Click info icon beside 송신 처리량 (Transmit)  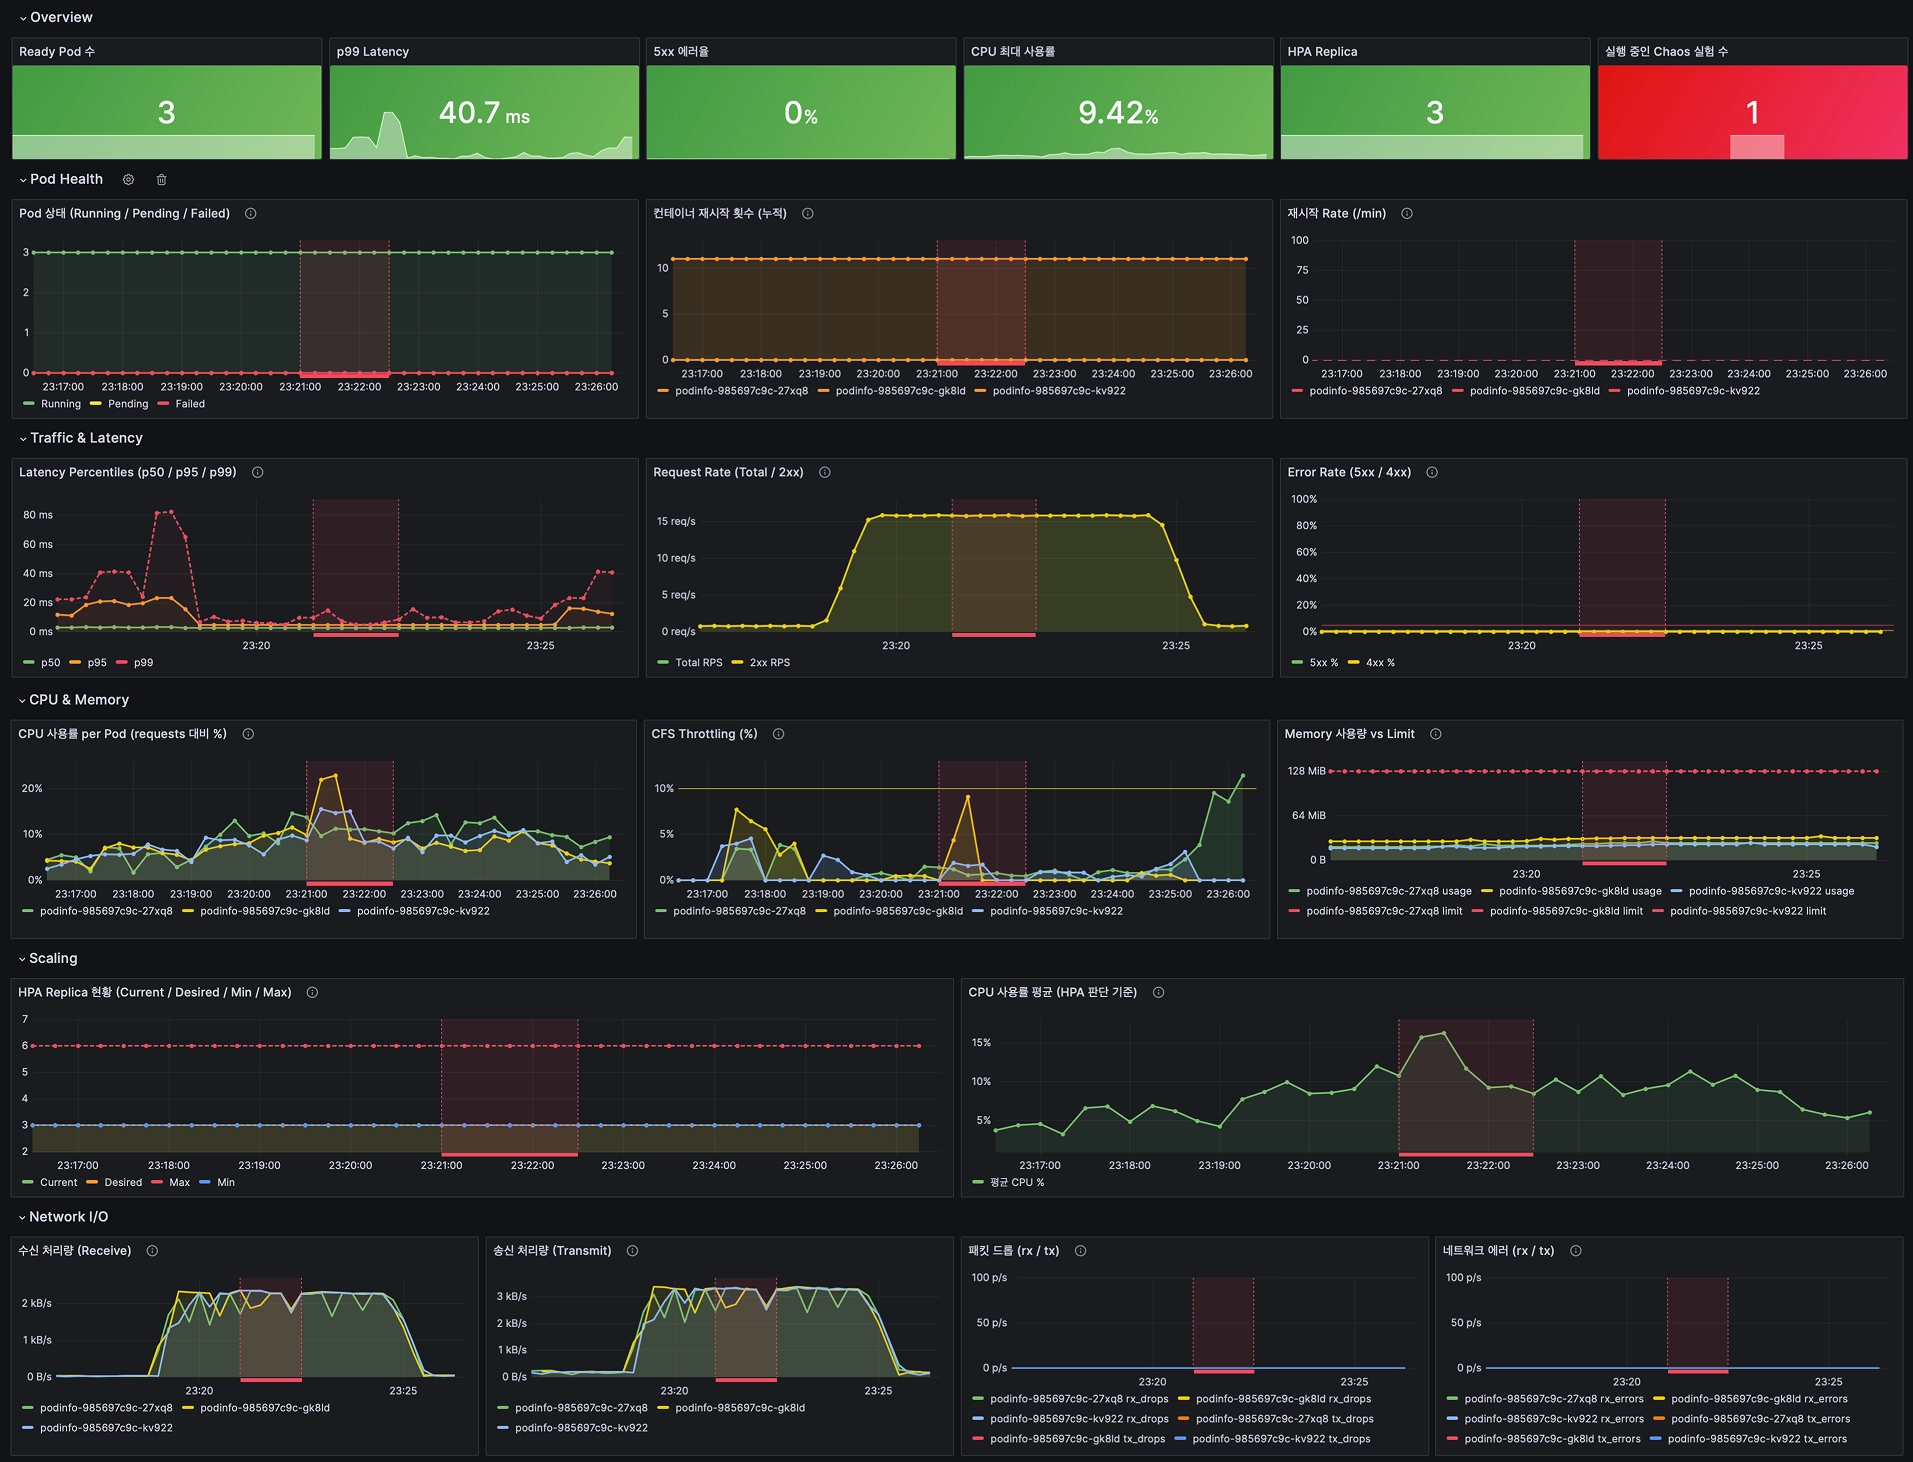click(633, 1251)
